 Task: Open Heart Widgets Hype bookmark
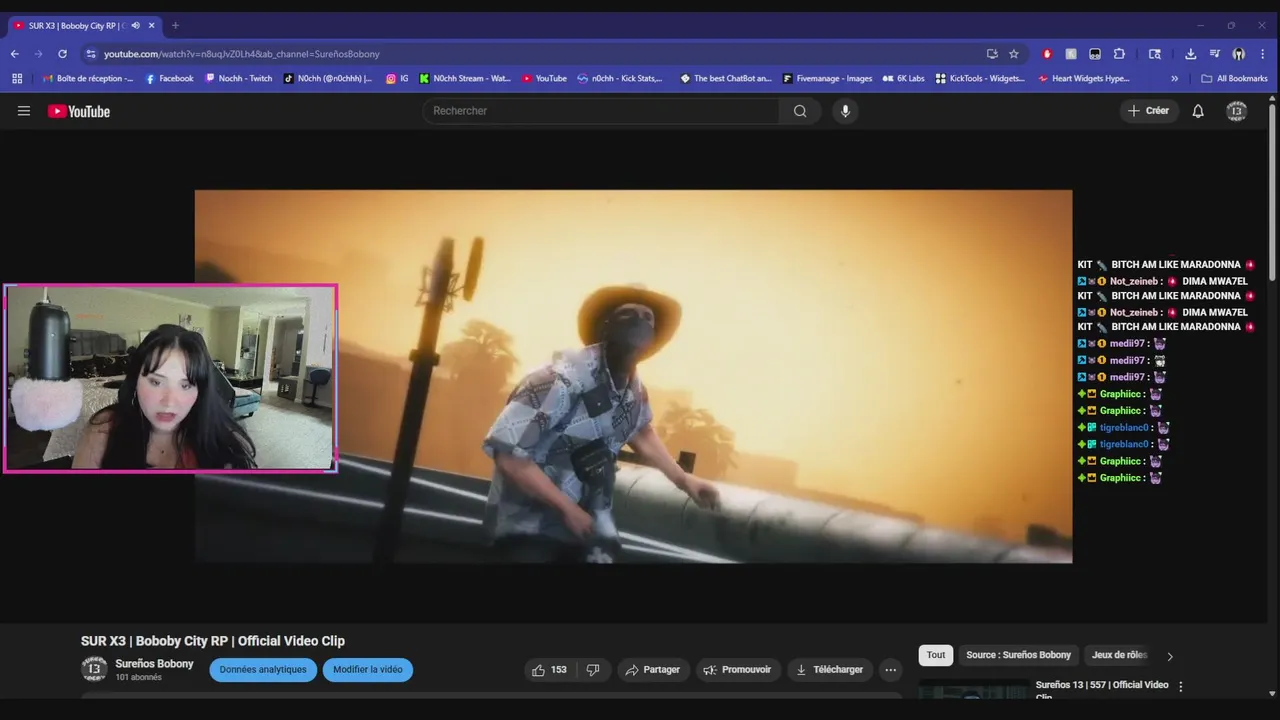(1084, 78)
